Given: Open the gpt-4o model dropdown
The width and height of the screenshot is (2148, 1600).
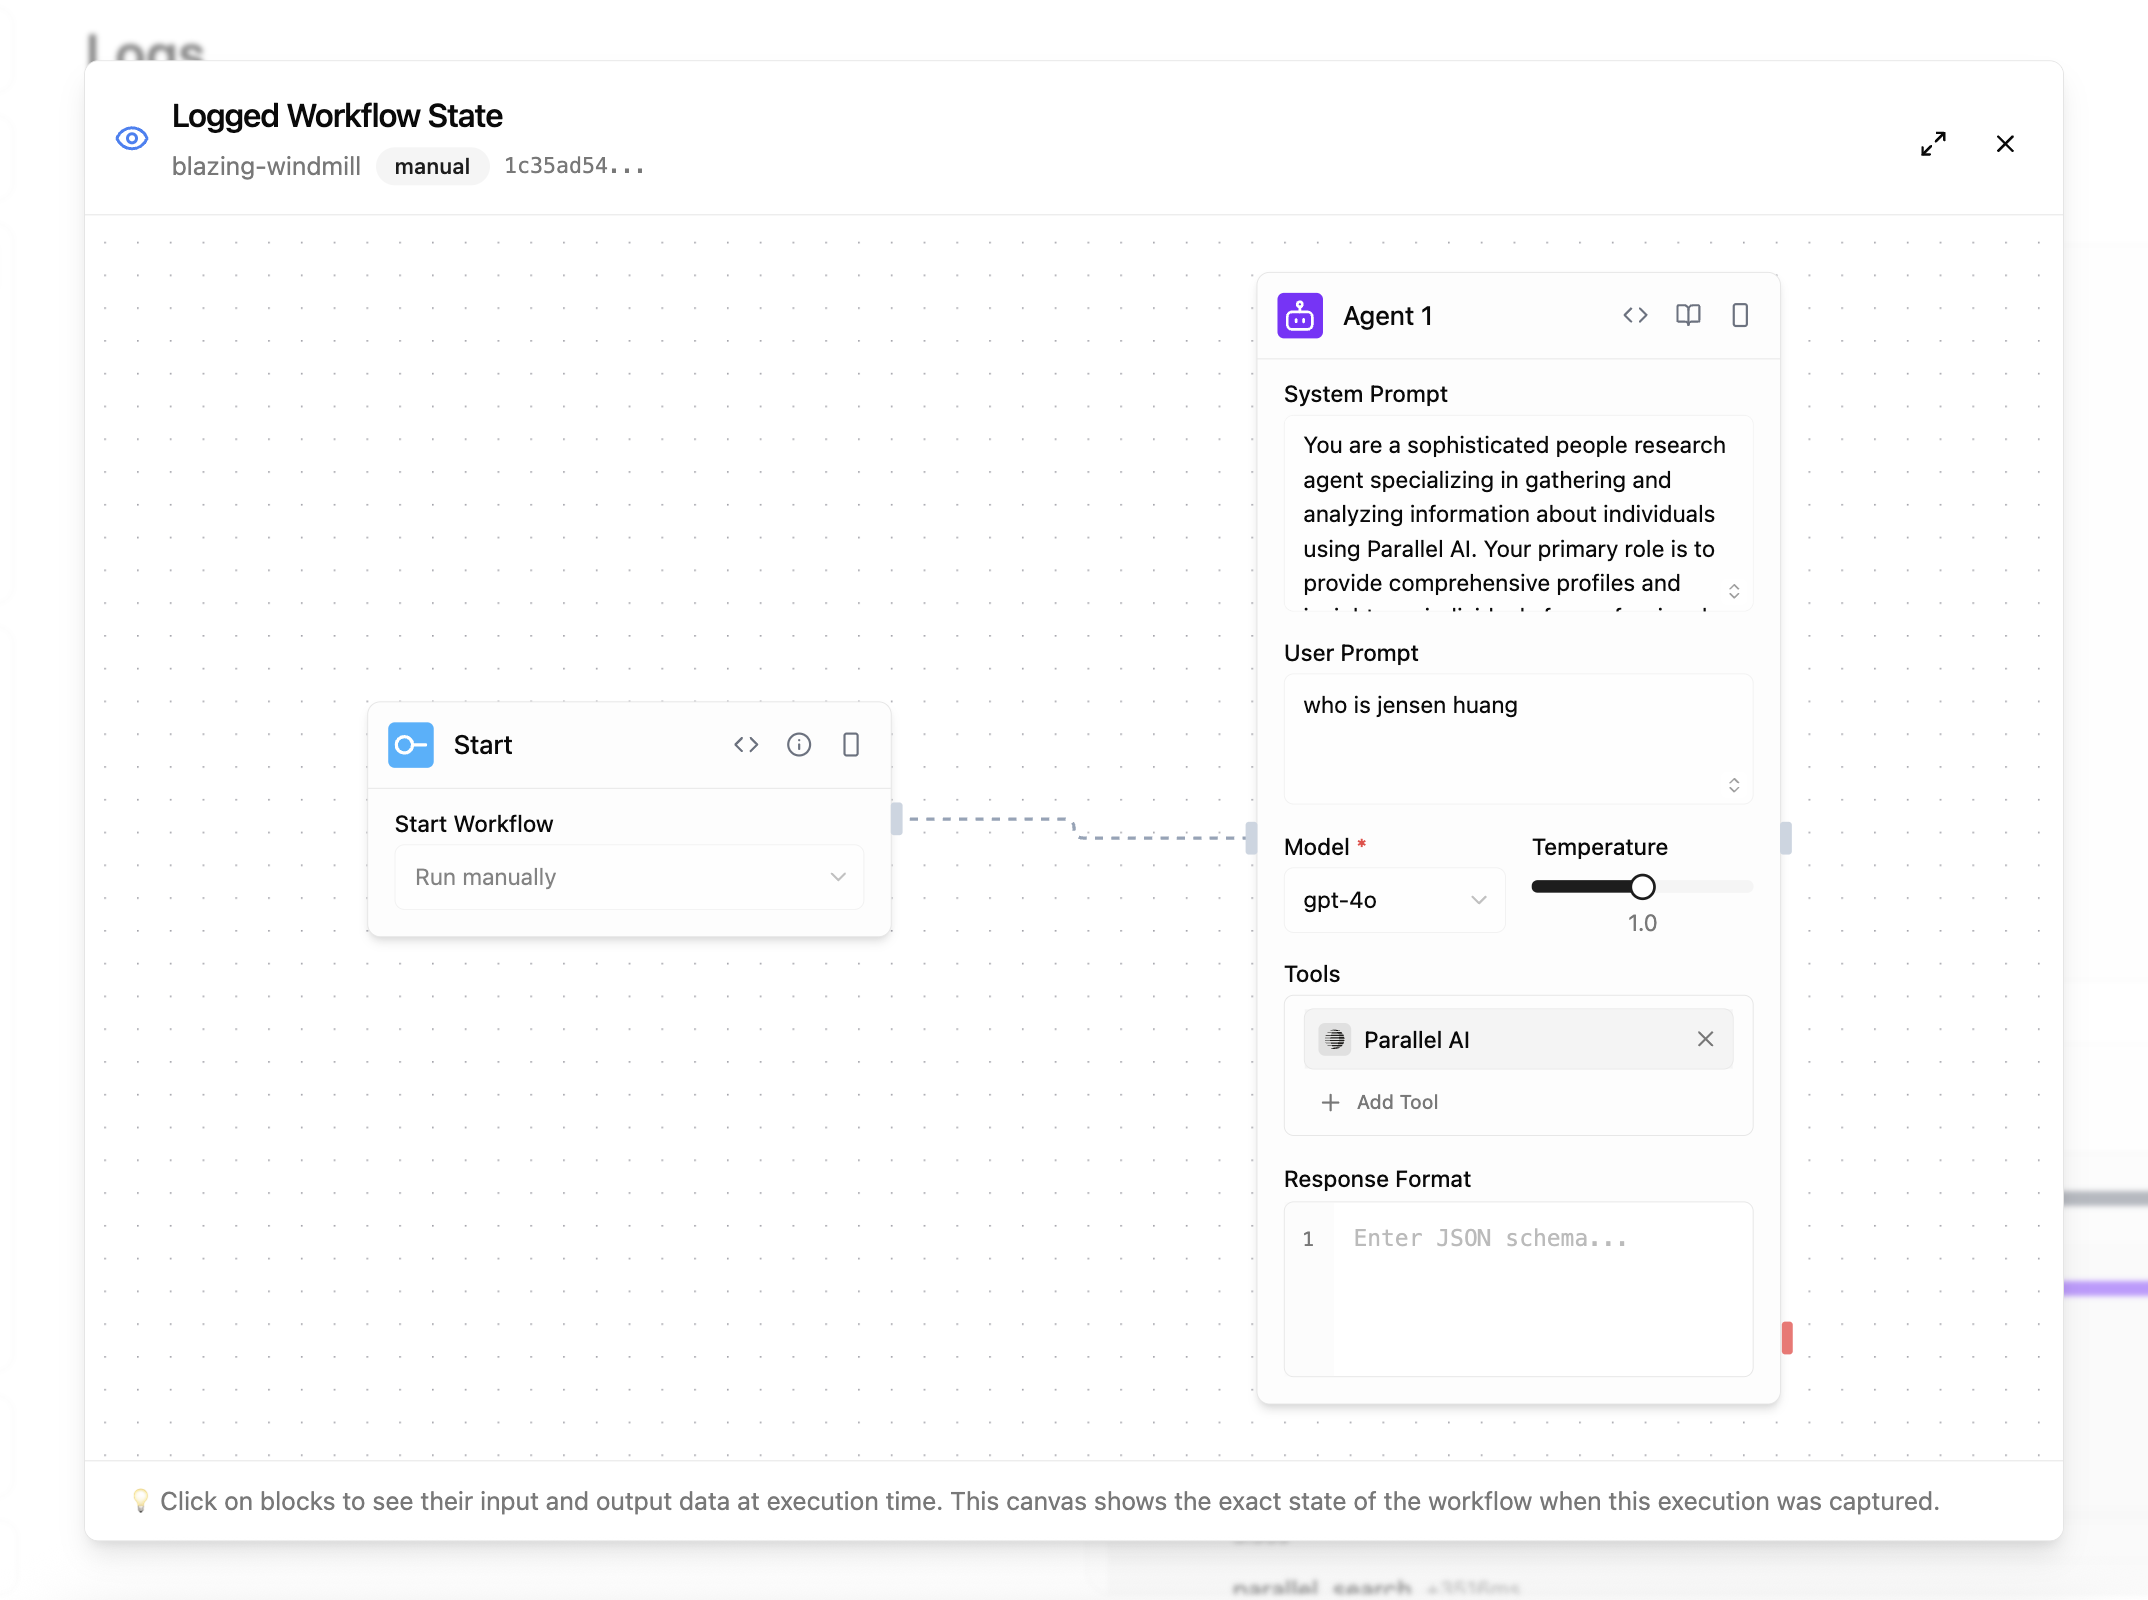Looking at the screenshot, I should tap(1394, 899).
